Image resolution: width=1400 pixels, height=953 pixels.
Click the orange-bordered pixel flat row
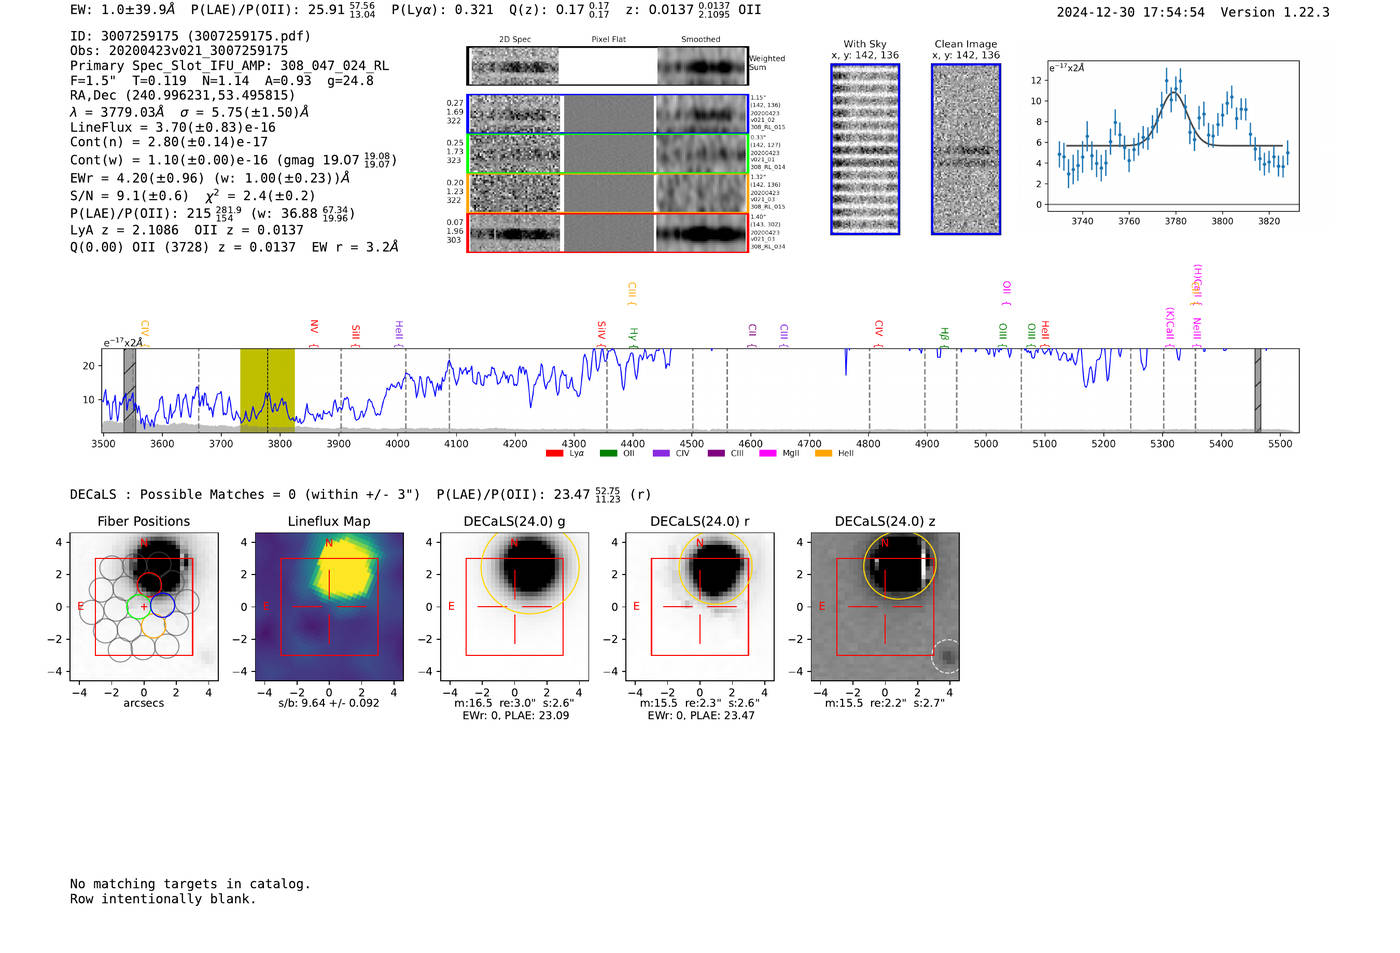tap(609, 193)
